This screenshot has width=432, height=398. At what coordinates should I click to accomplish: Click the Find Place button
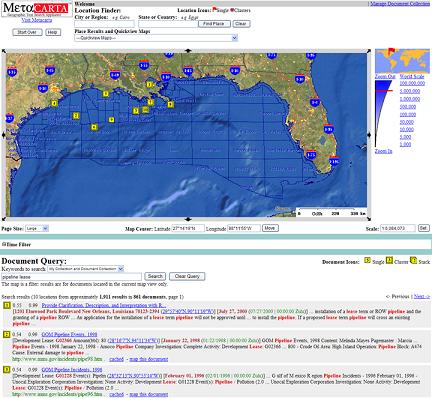(x=214, y=24)
